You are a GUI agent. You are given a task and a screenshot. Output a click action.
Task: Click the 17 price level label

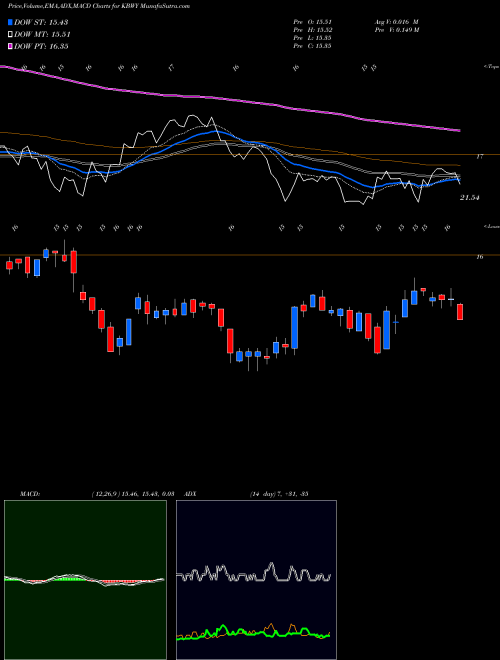(479, 157)
